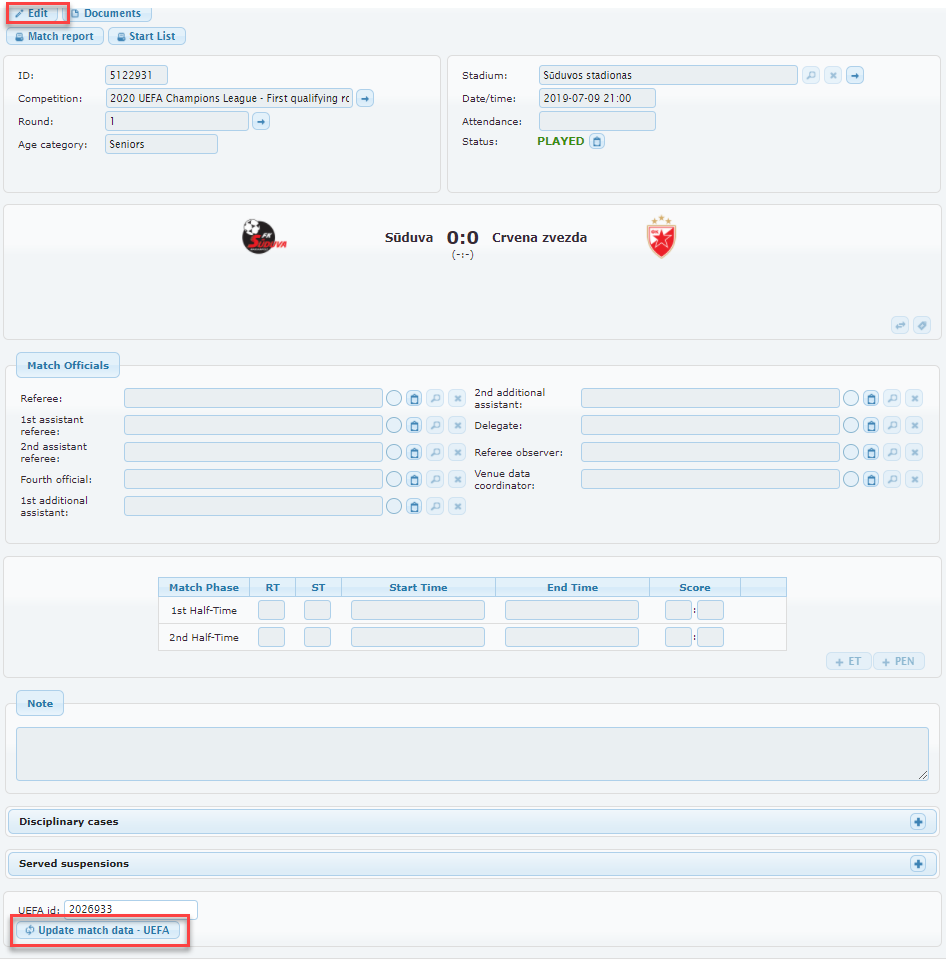Search for a Delegate using magnifier icon
Screen dimensions: 946x960
[892, 425]
